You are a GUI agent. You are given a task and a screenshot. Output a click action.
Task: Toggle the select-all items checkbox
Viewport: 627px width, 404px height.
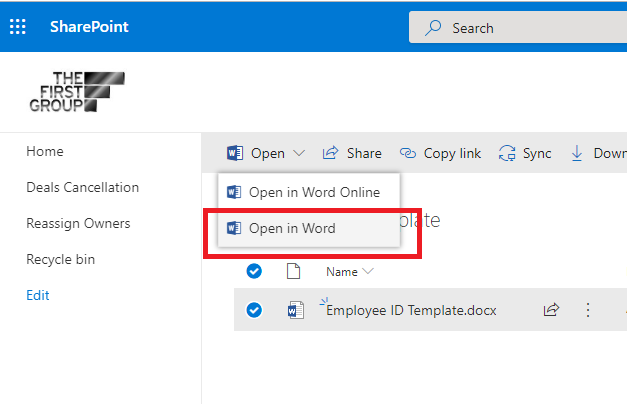254,271
